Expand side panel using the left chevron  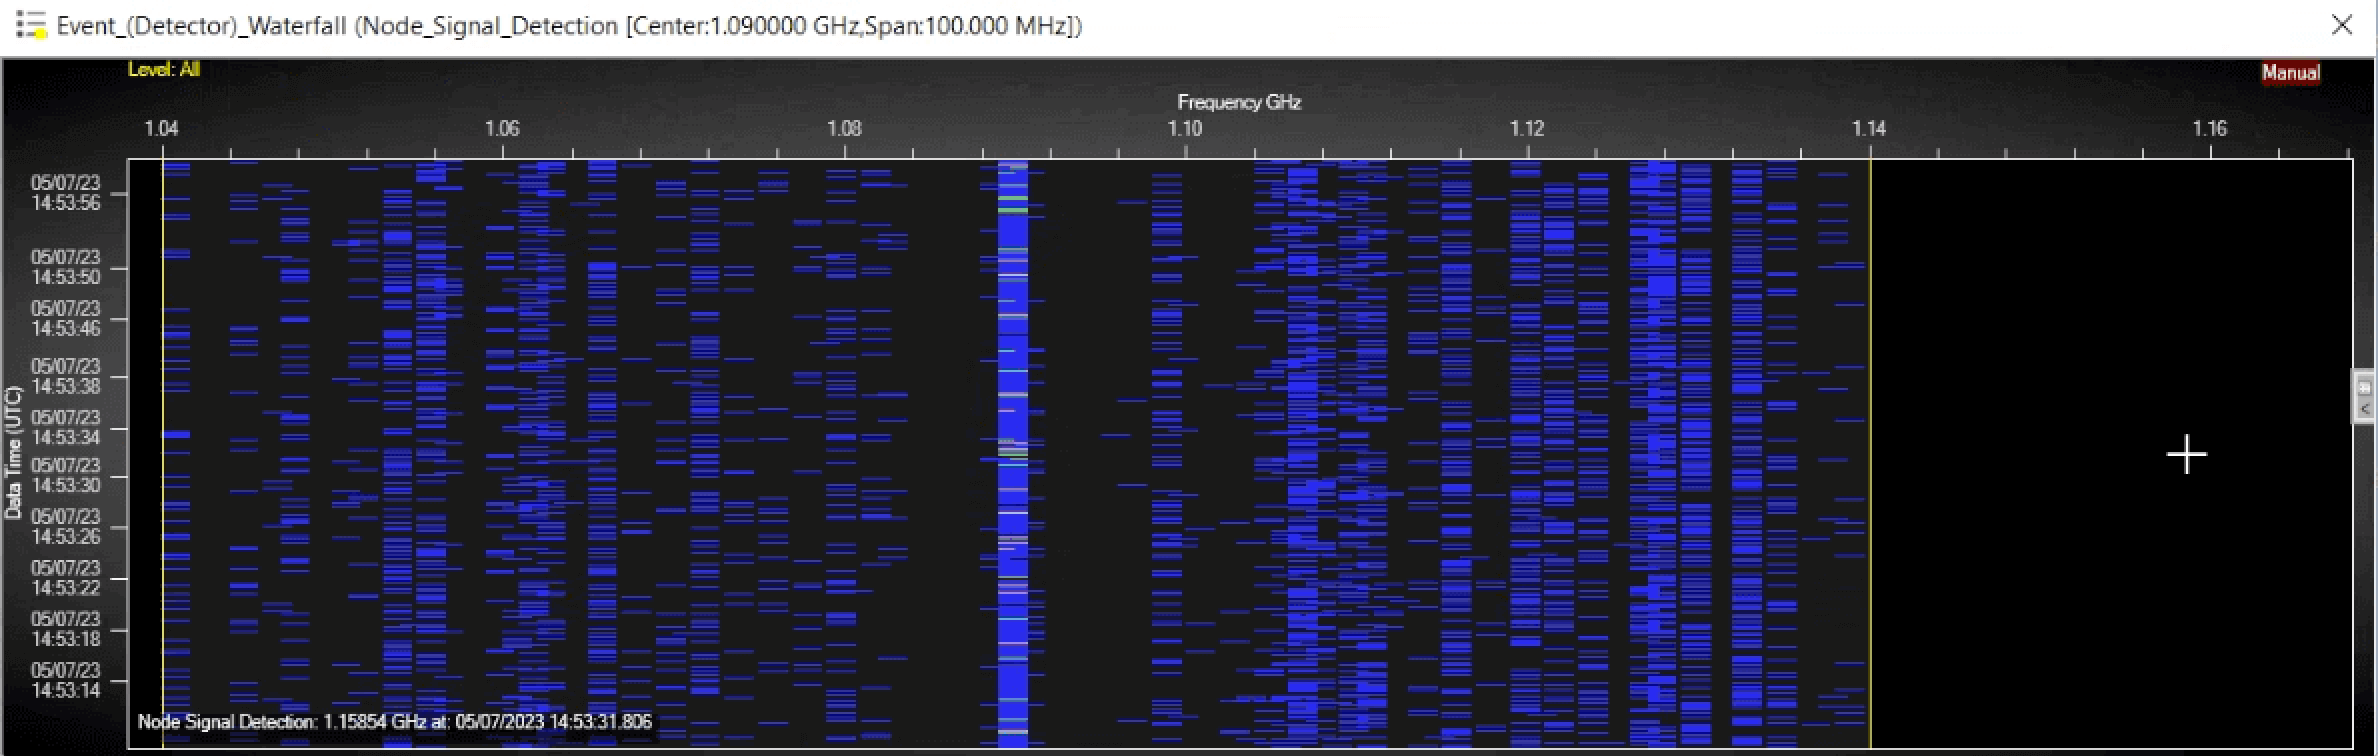coord(2364,409)
